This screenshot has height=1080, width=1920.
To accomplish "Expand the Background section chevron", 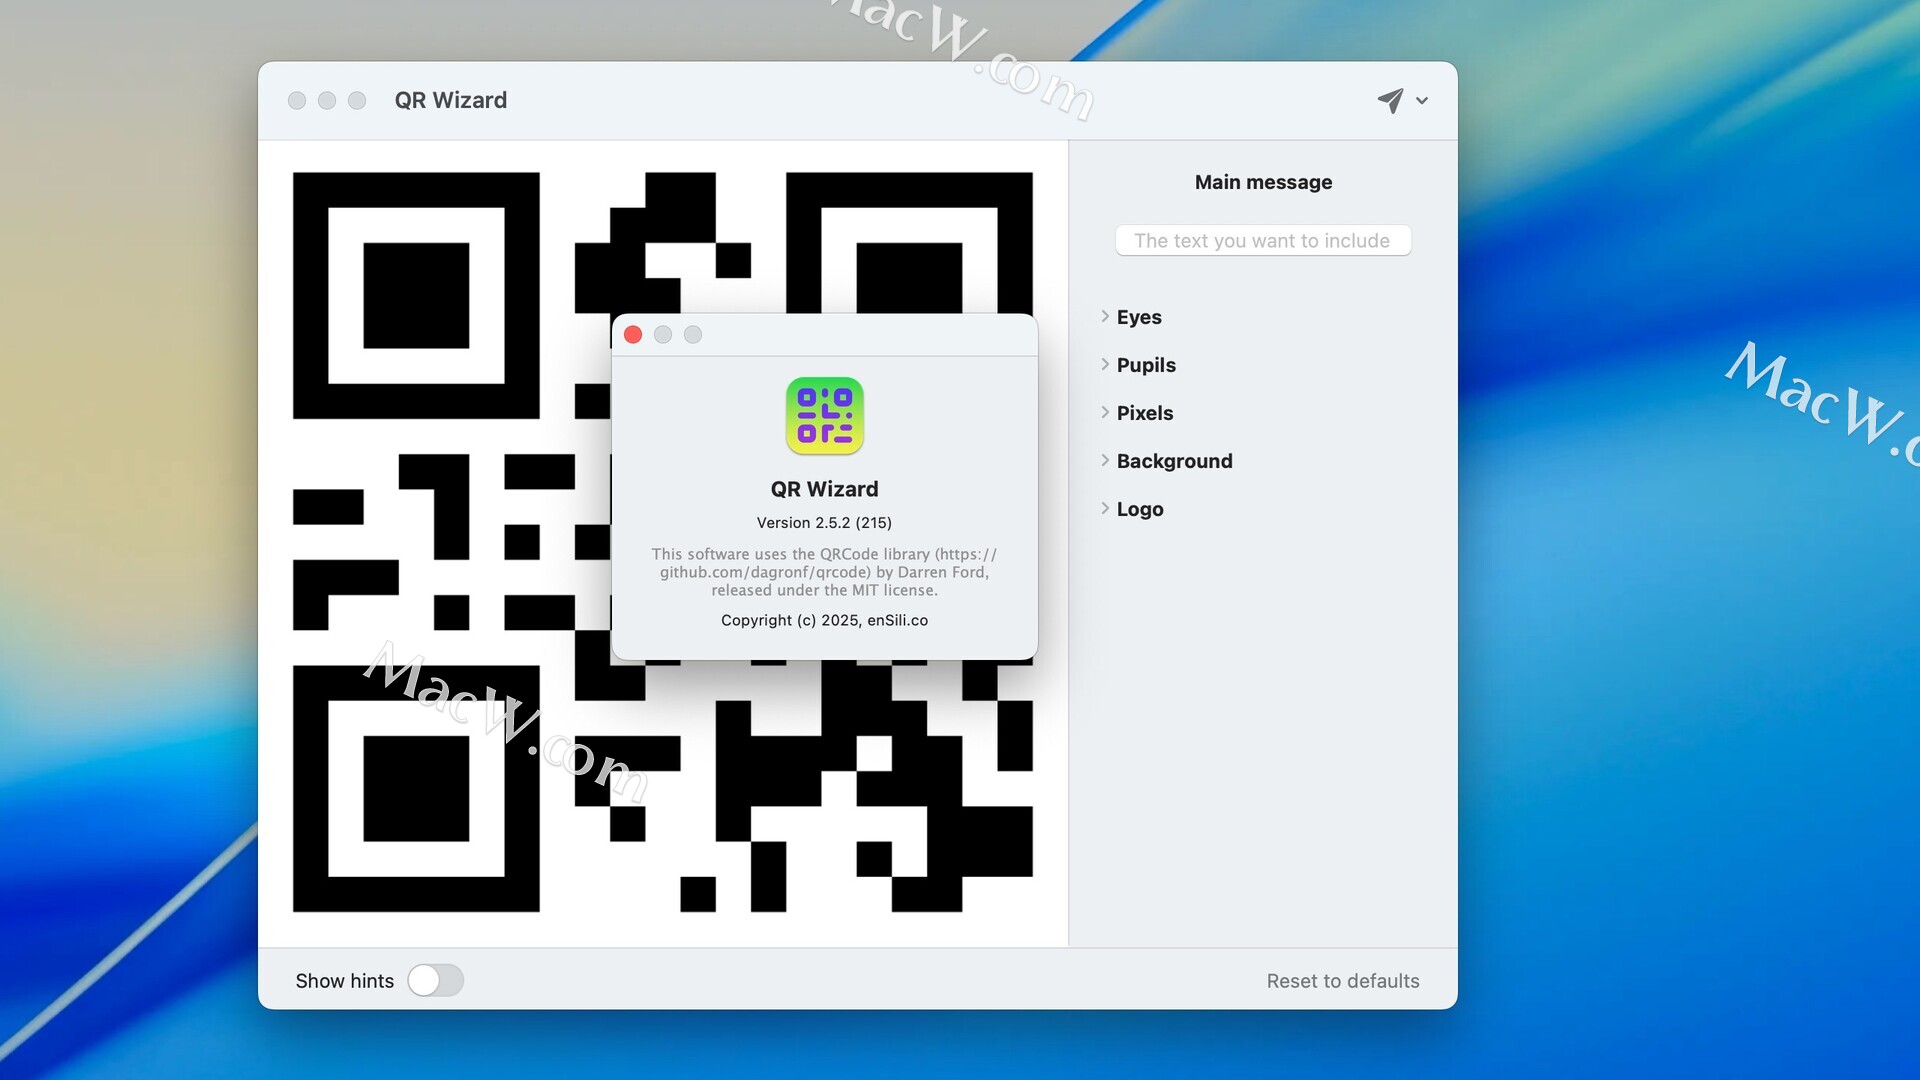I will [x=1105, y=461].
